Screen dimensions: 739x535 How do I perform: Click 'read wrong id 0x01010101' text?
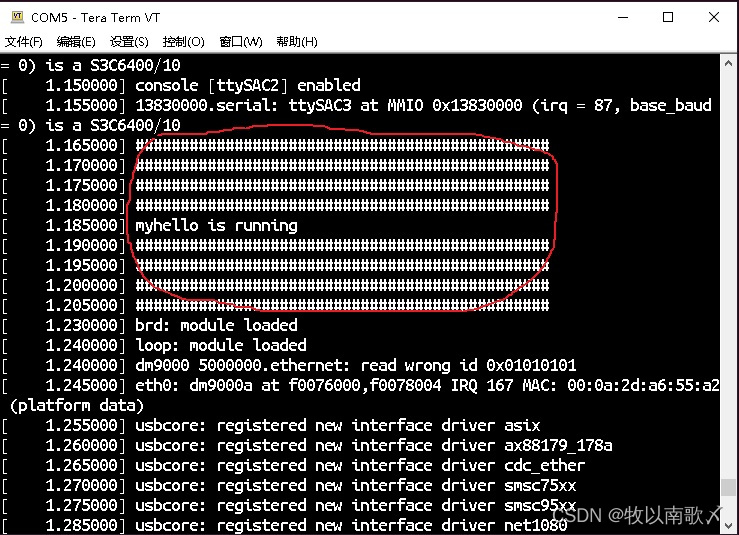pos(468,365)
